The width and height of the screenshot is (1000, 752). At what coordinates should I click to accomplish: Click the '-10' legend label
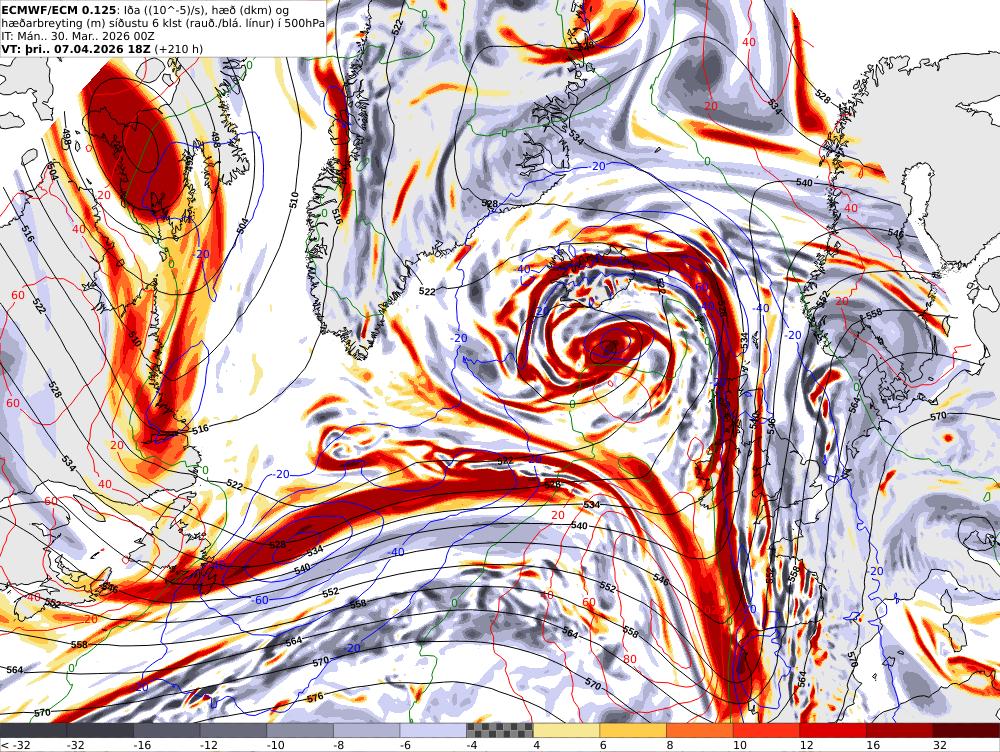pyautogui.click(x=277, y=745)
